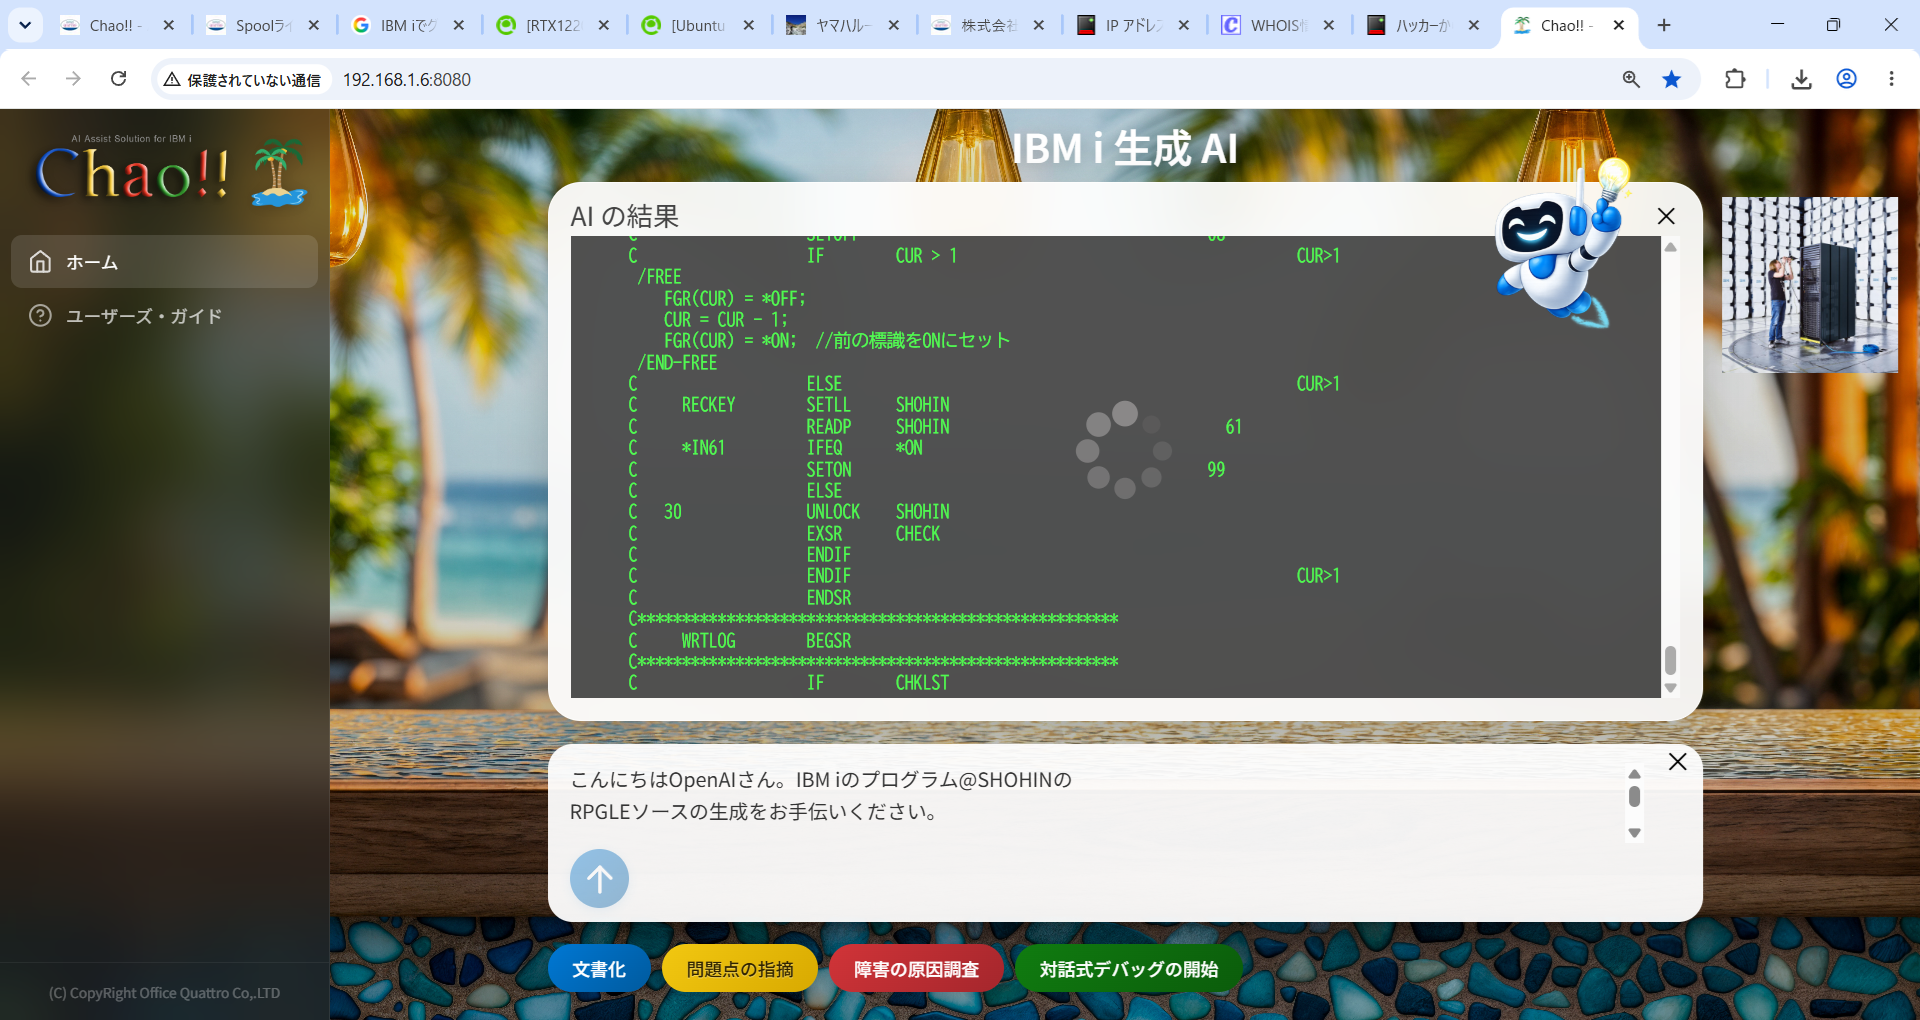This screenshot has height=1020, width=1920.
Task: Close the active Chao!! tab
Action: pyautogui.click(x=1619, y=25)
